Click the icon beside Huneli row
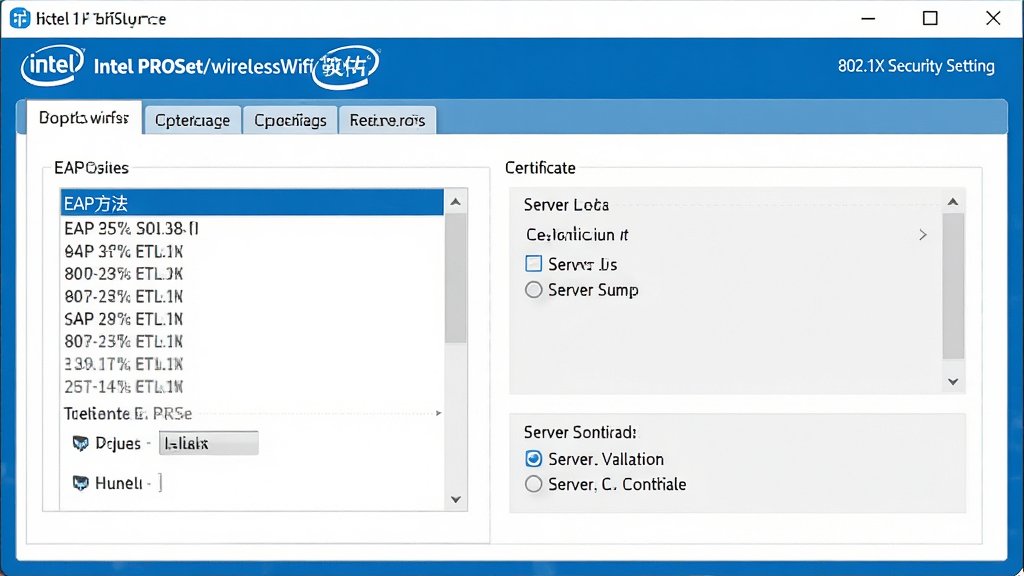 click(x=80, y=483)
